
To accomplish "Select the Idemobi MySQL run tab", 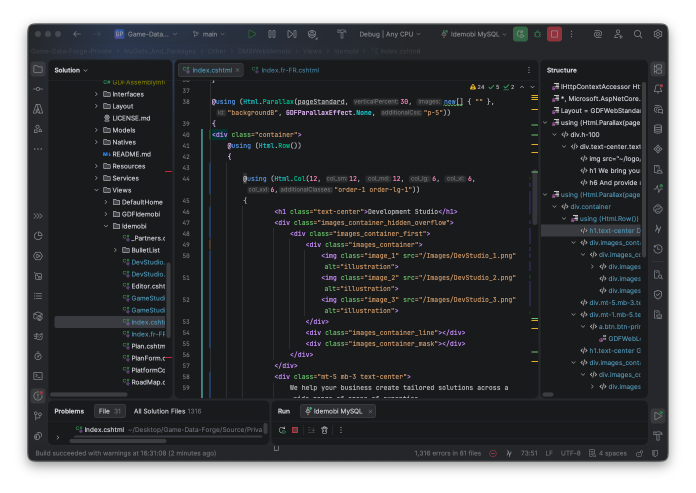I will click(x=338, y=411).
